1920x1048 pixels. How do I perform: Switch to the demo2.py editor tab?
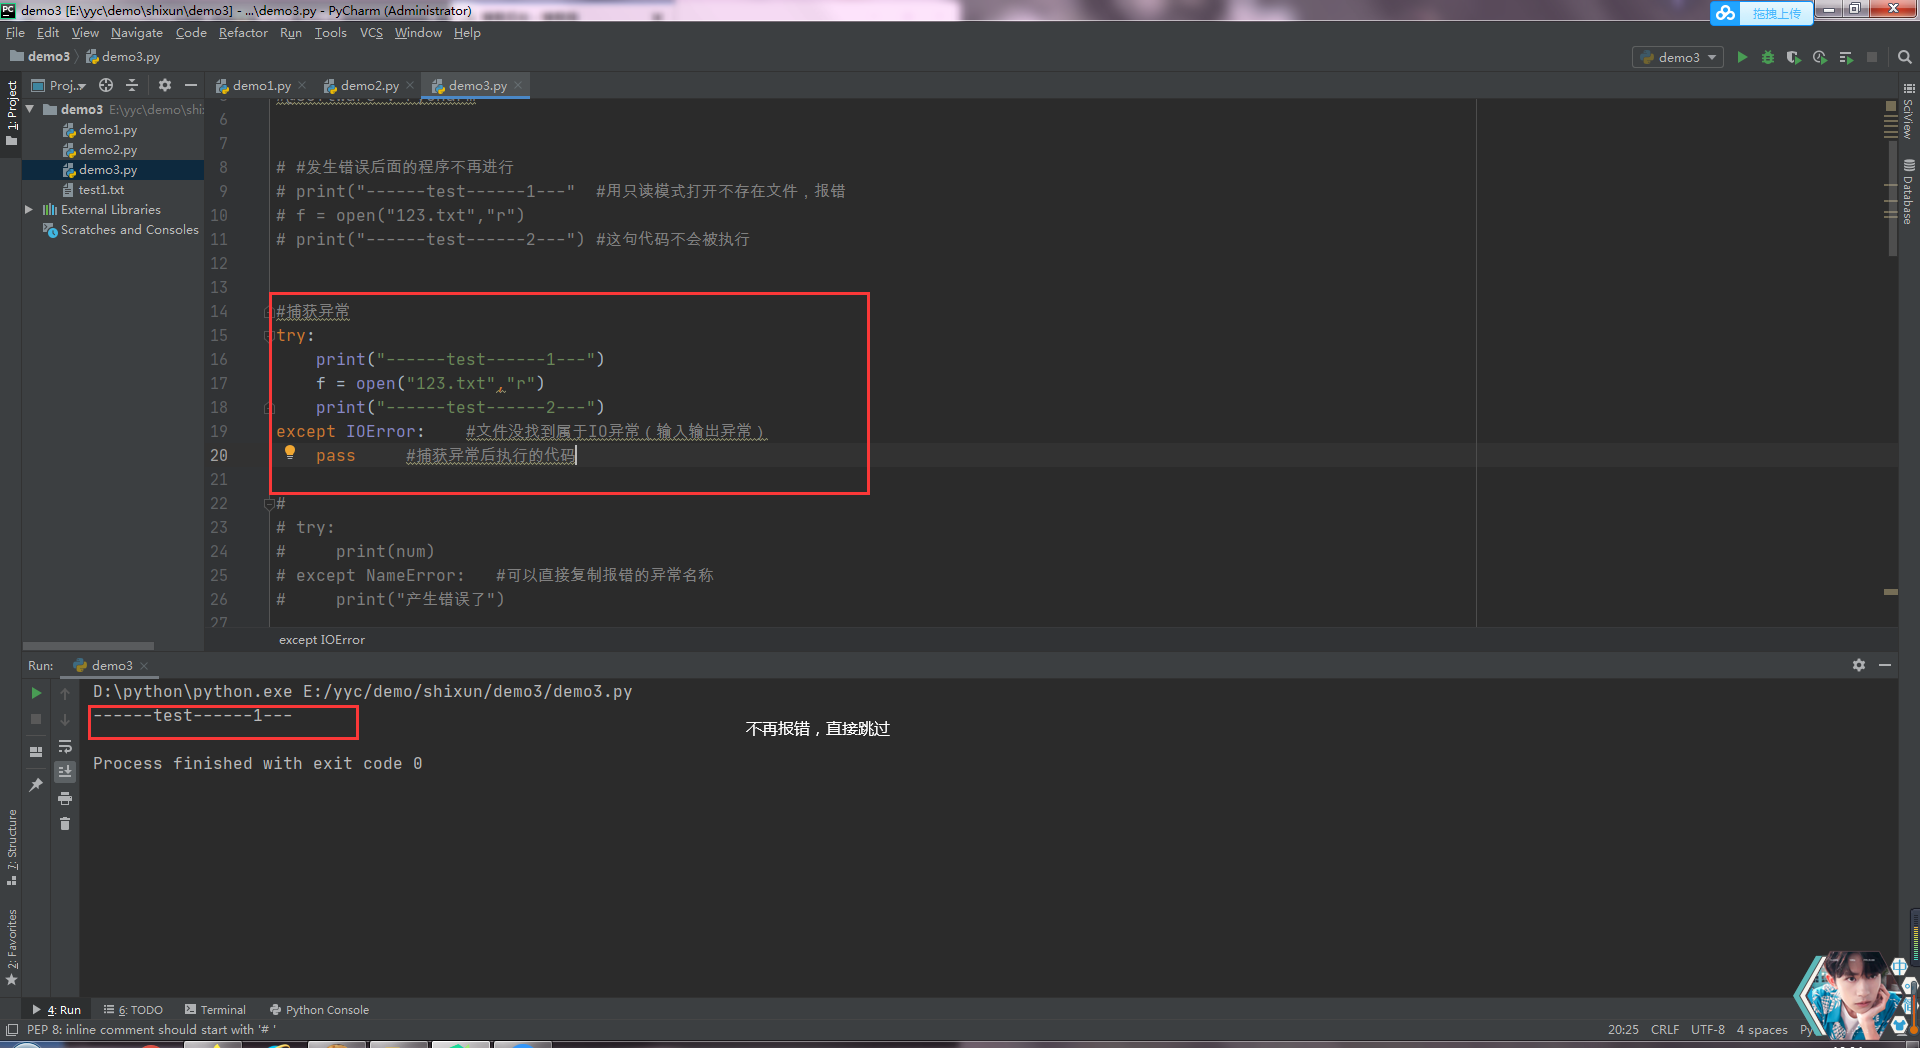[x=368, y=86]
